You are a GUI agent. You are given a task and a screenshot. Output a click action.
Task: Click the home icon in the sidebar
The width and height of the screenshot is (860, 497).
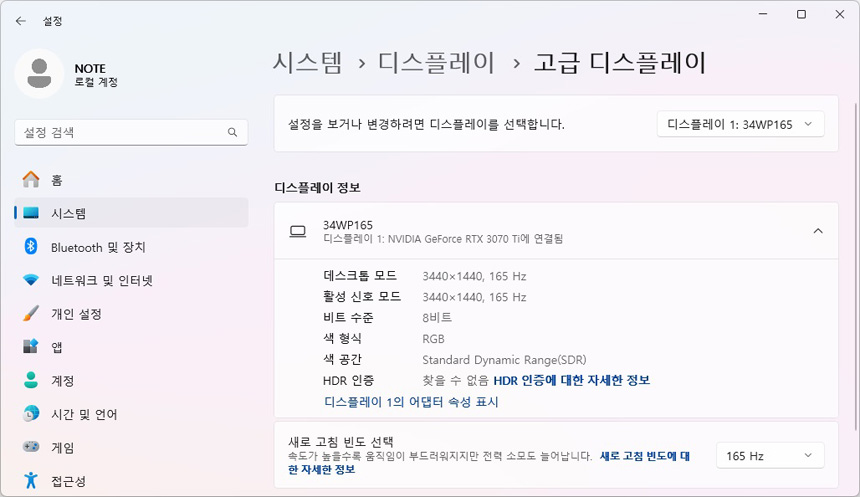pyautogui.click(x=31, y=180)
